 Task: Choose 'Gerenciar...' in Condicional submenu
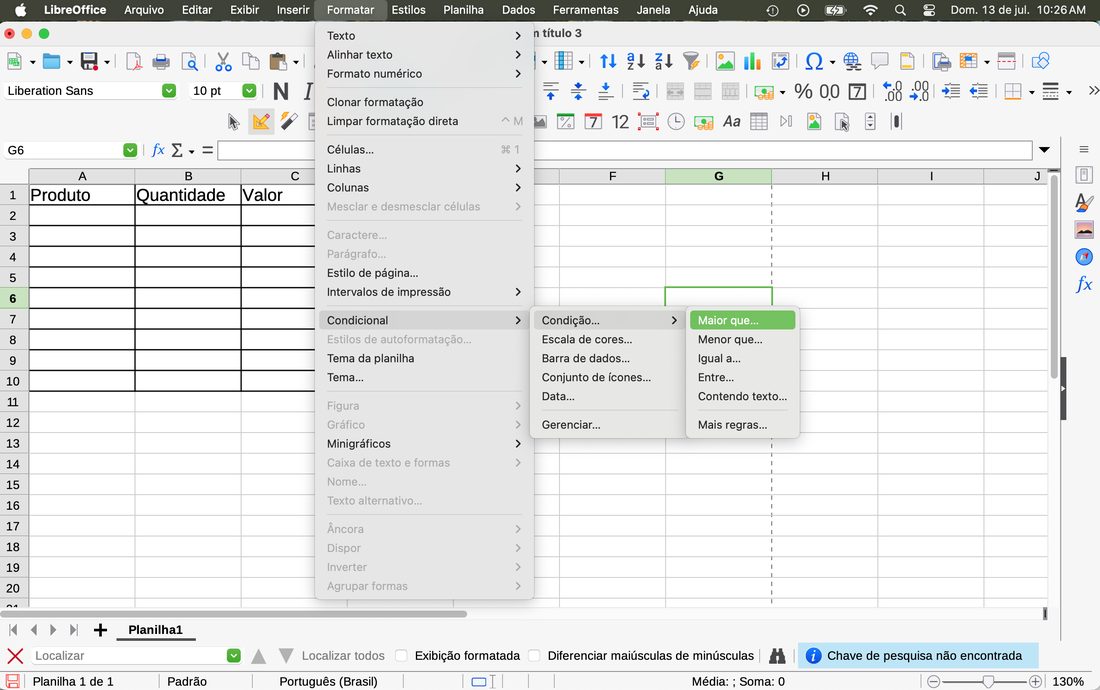click(x=608, y=425)
